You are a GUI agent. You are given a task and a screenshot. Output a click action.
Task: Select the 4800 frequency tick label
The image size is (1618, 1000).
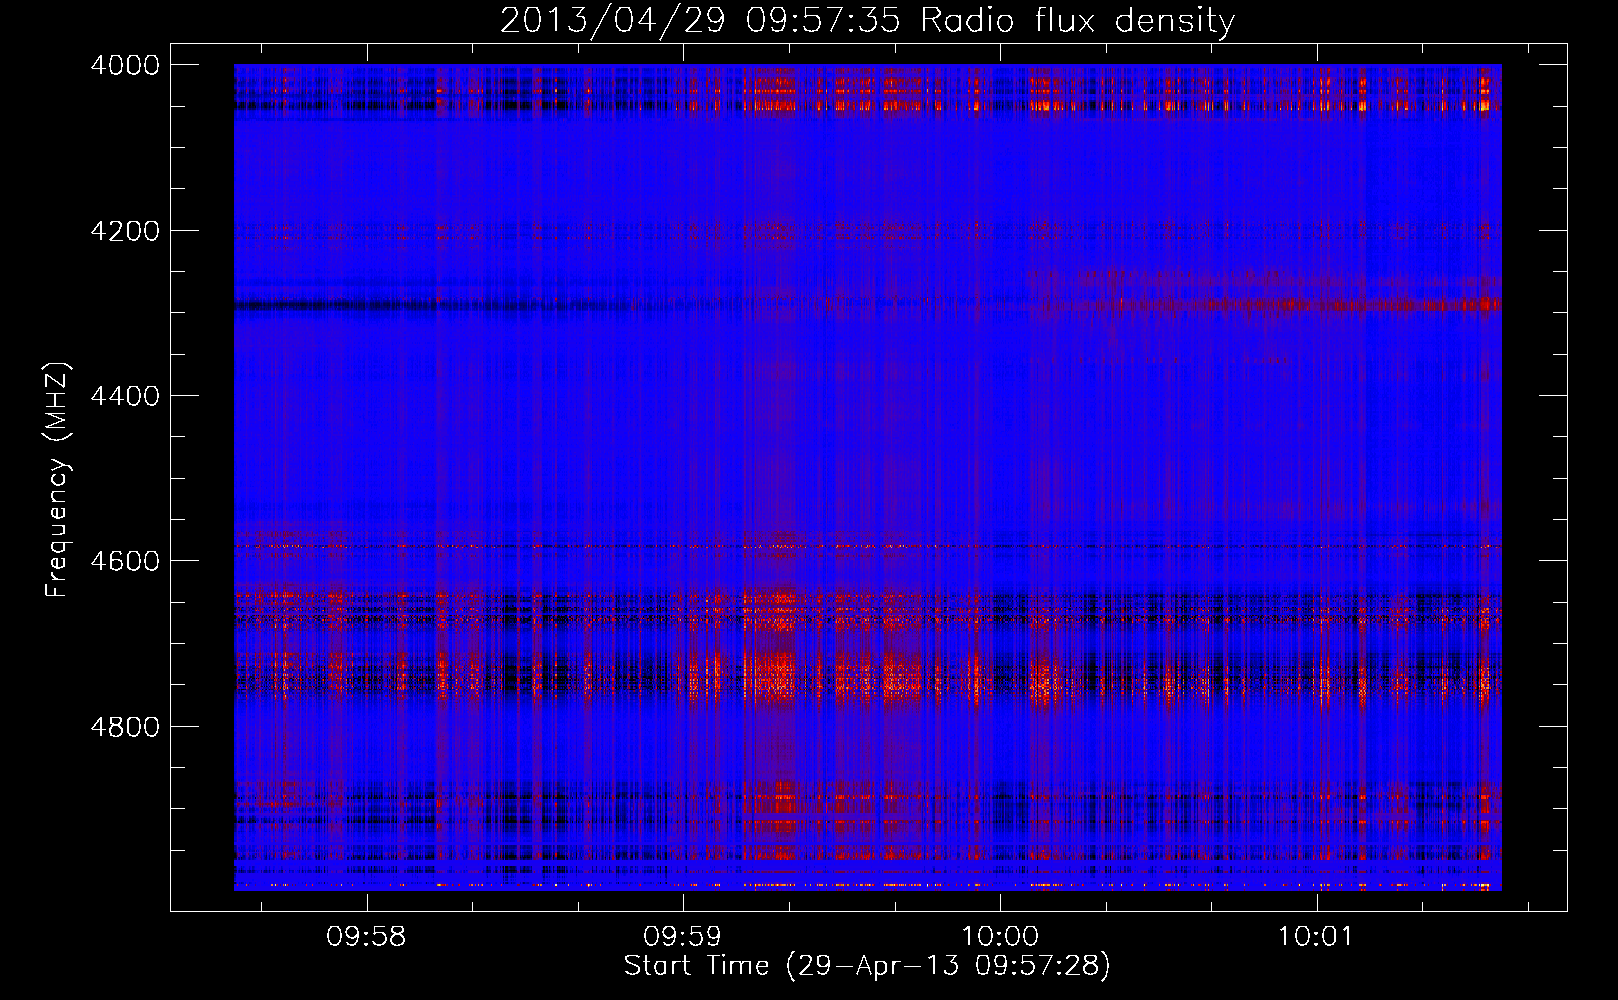[125, 727]
